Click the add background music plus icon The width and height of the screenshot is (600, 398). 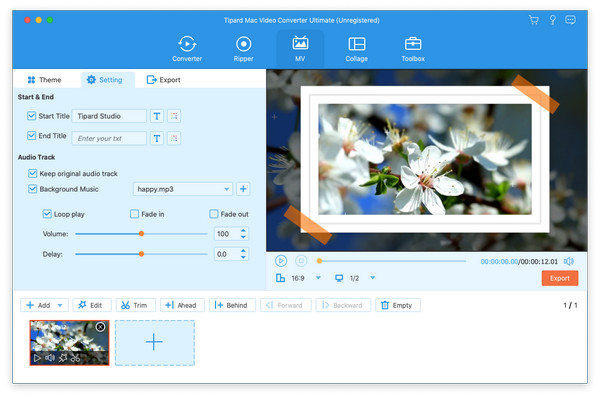[x=243, y=189]
